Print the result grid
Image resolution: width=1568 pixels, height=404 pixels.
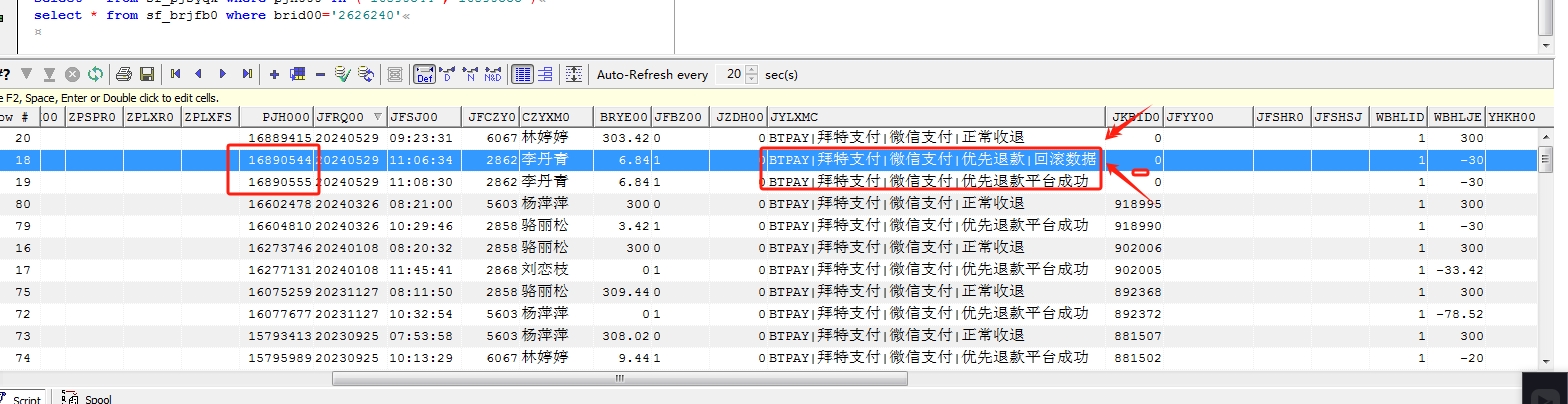click(x=124, y=74)
